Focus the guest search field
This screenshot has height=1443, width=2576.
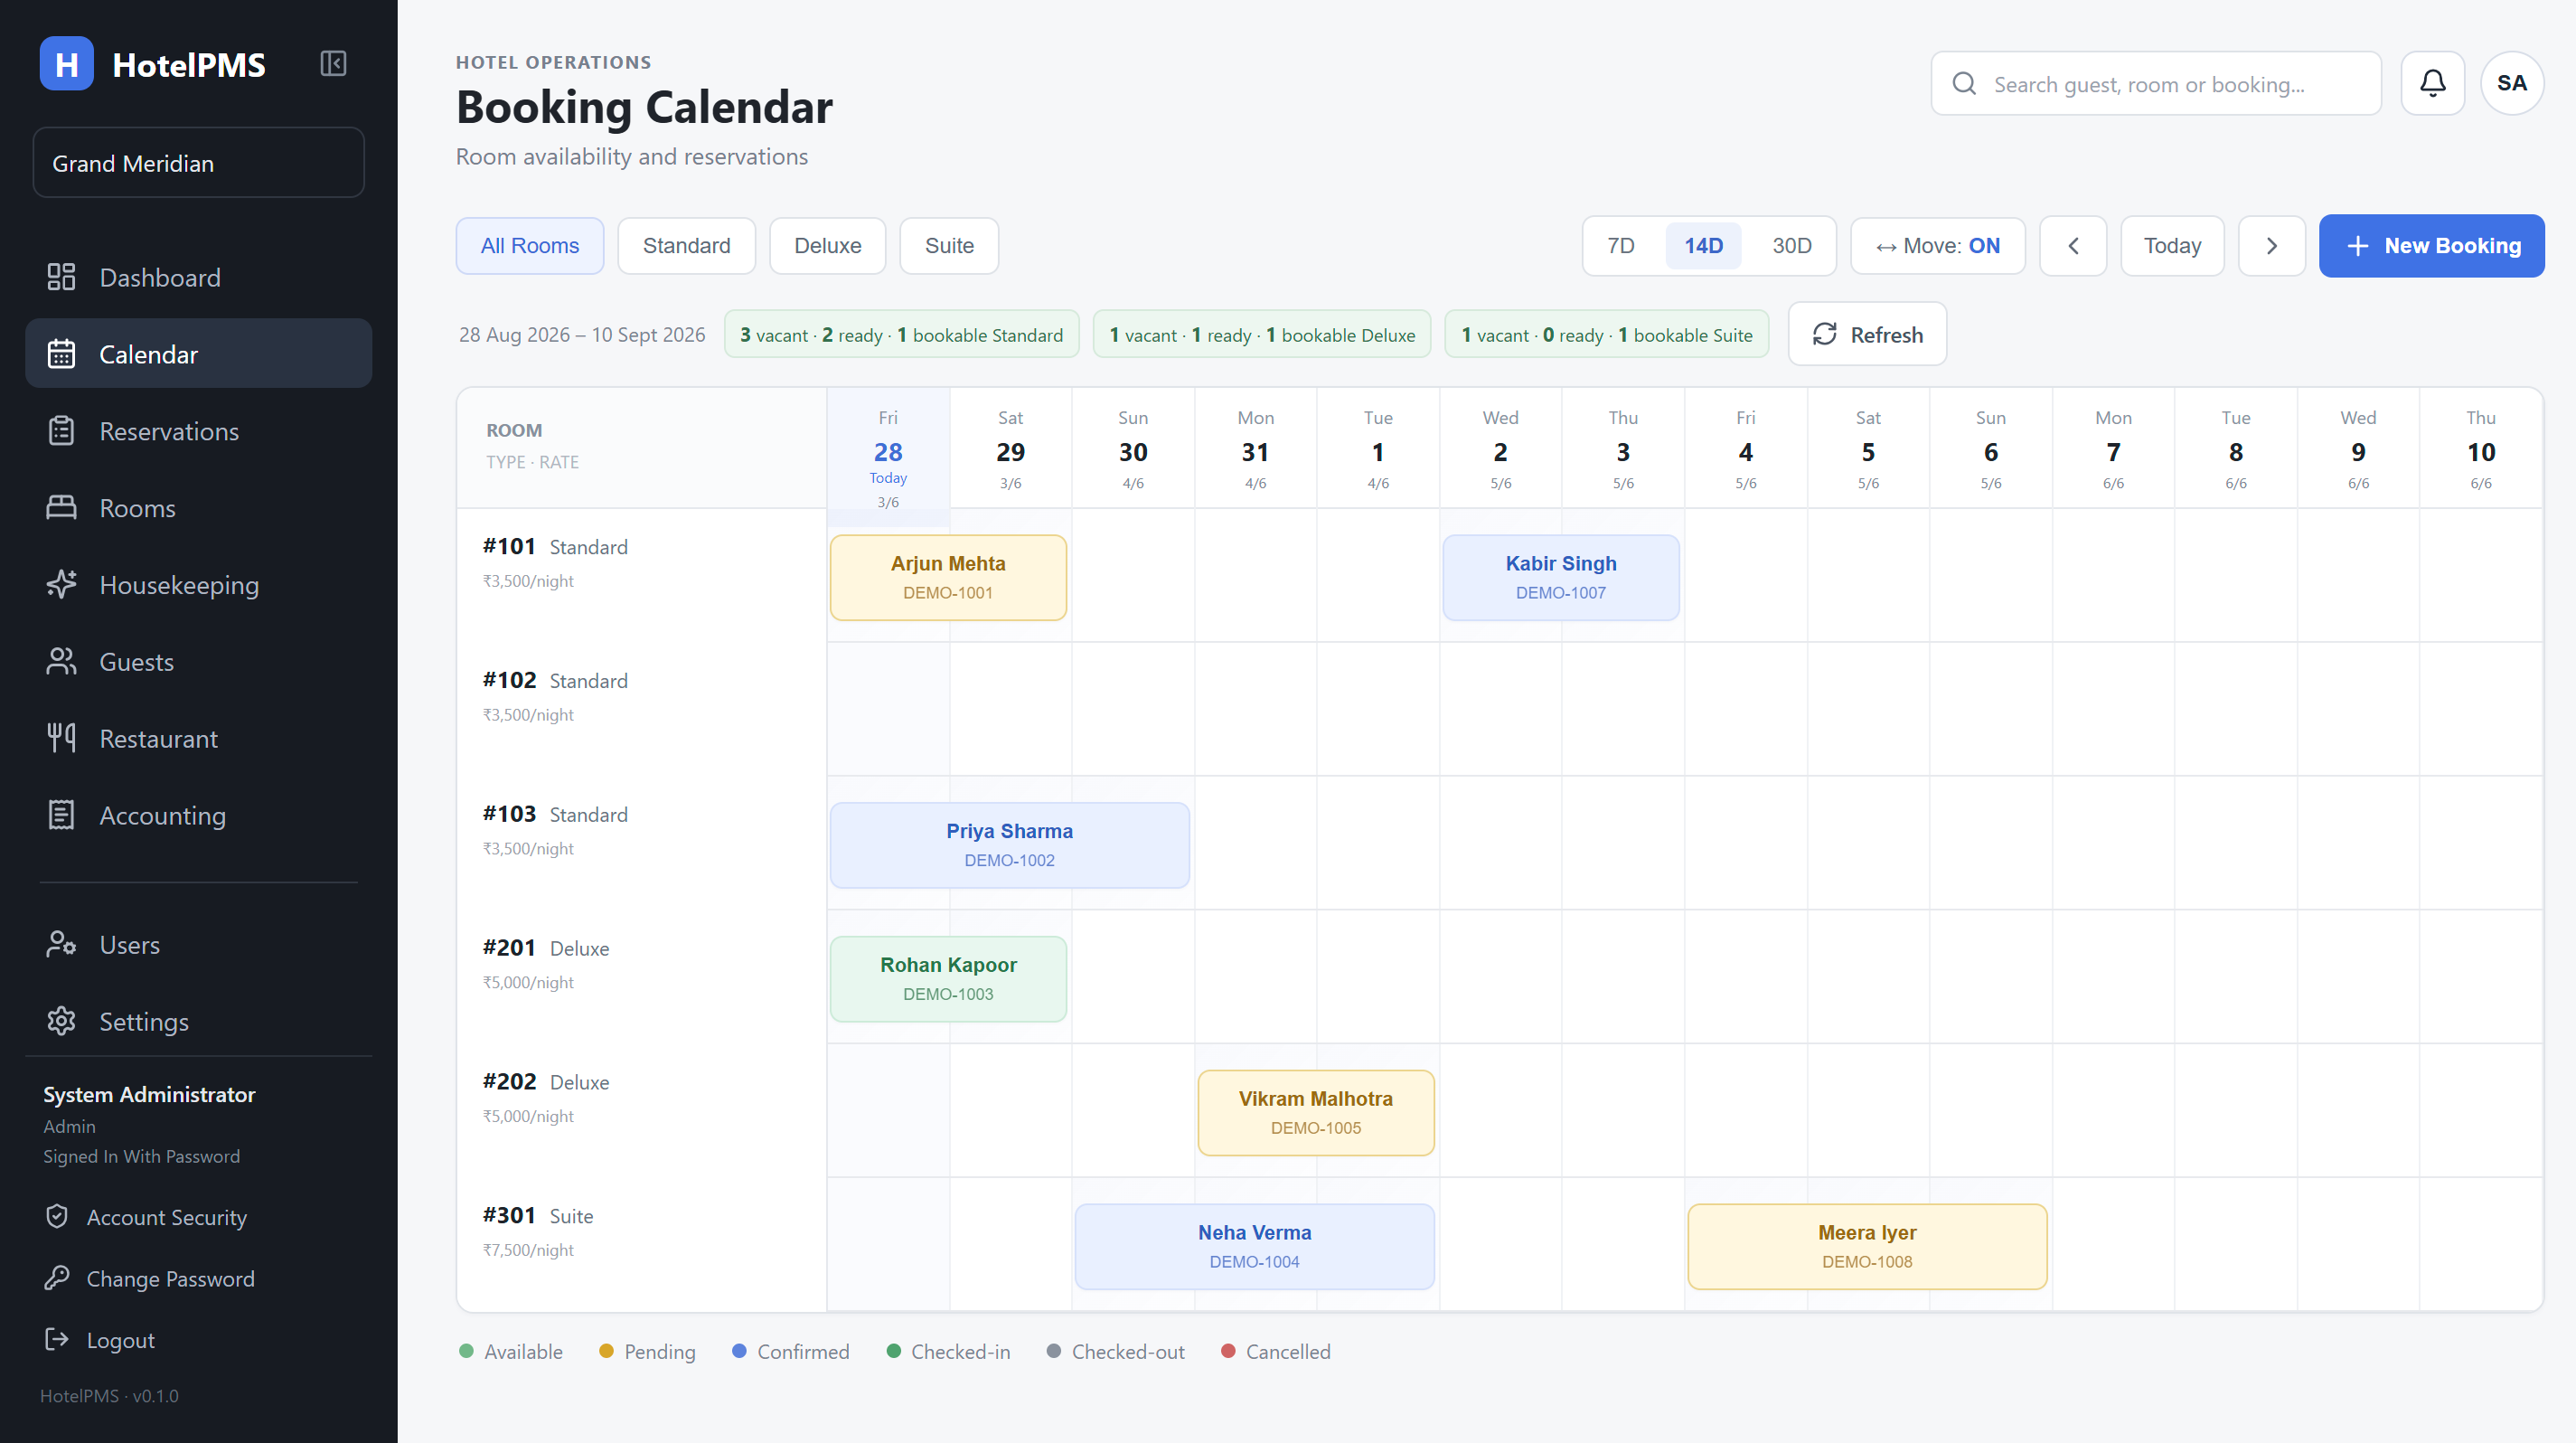[x=2156, y=84]
